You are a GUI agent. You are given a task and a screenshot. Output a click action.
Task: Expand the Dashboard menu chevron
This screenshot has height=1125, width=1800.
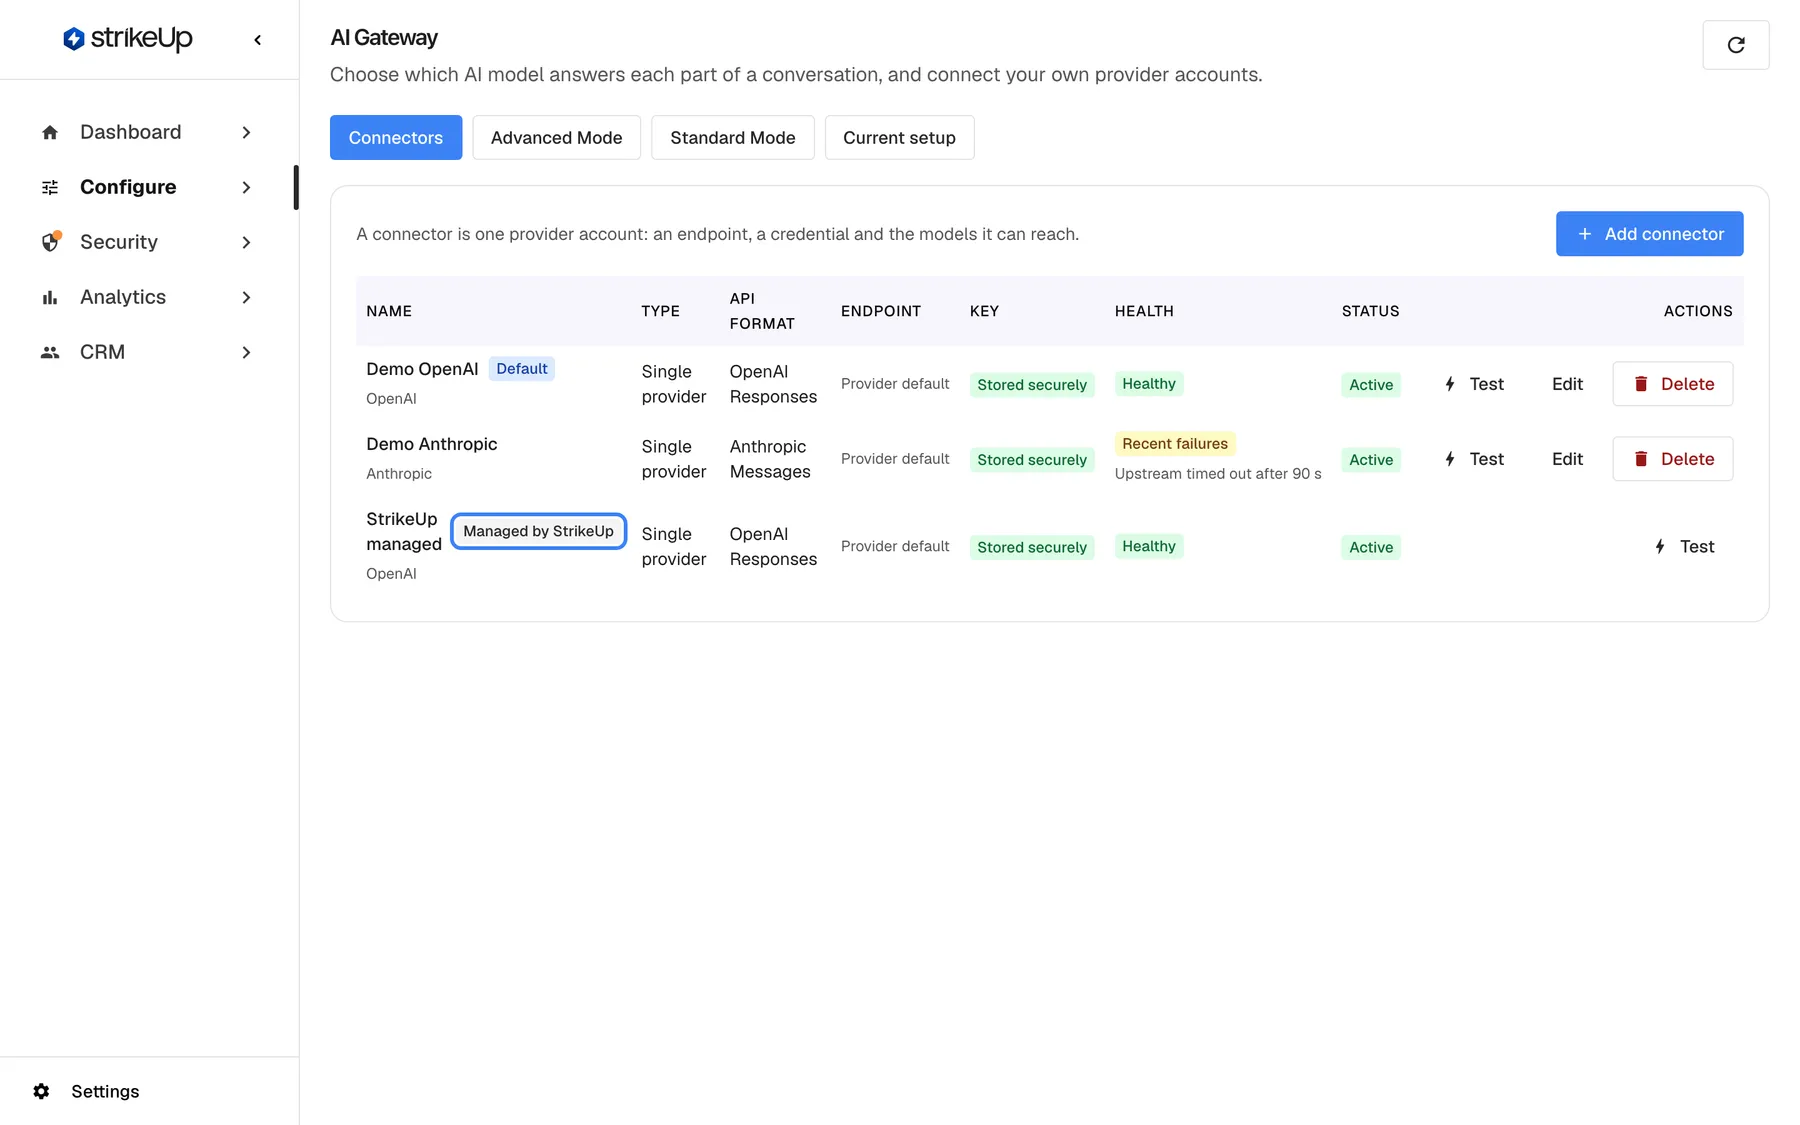246,132
